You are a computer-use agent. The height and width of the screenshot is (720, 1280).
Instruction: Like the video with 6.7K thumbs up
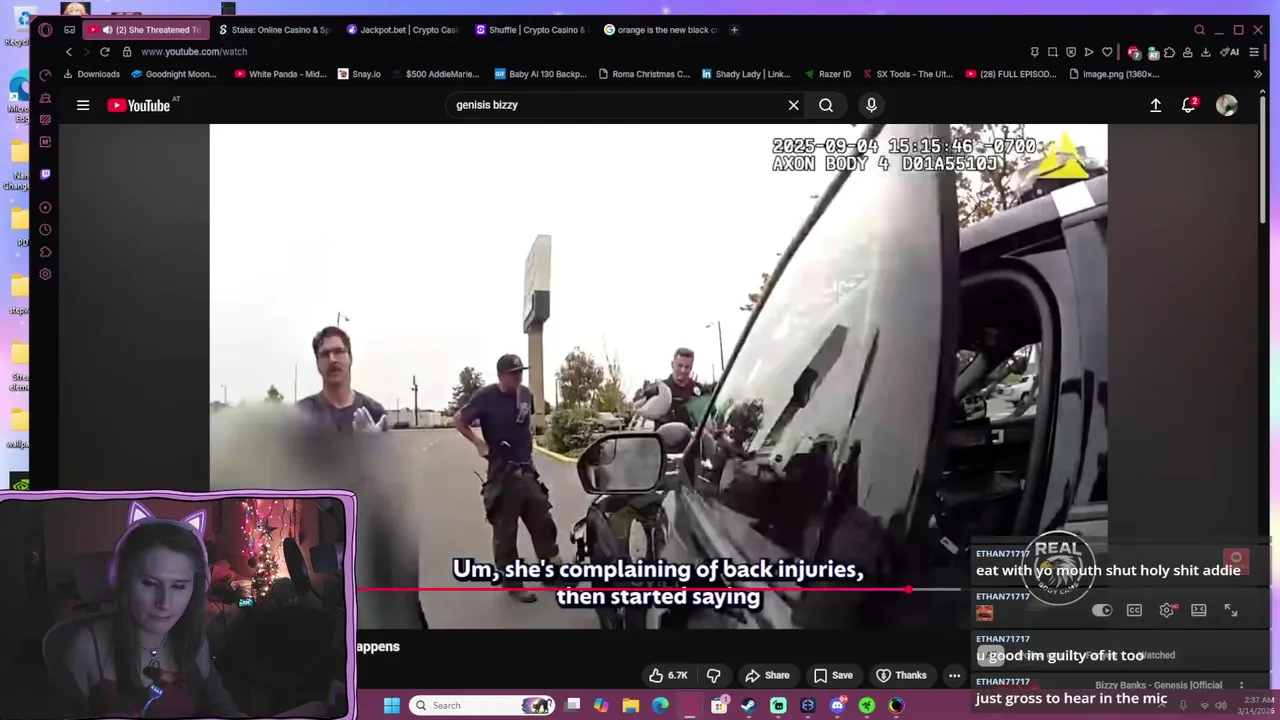(x=669, y=675)
